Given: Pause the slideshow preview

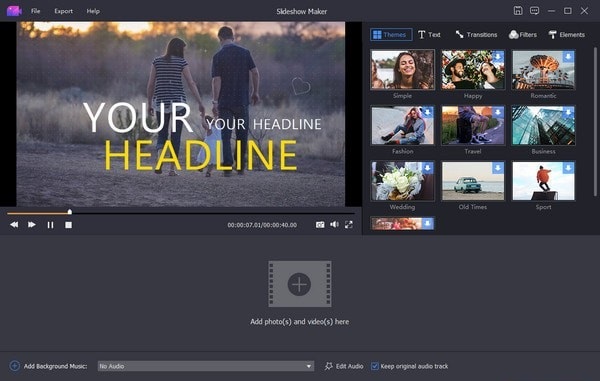Looking at the screenshot, I should click(x=50, y=225).
